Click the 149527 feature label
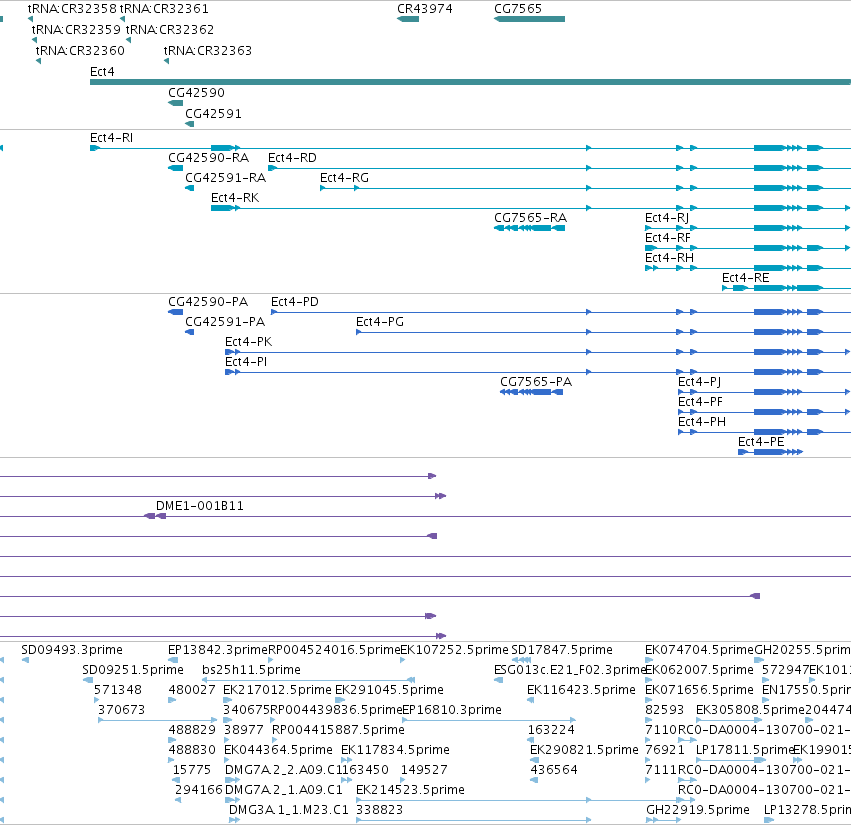This screenshot has height=825, width=851. (424, 770)
